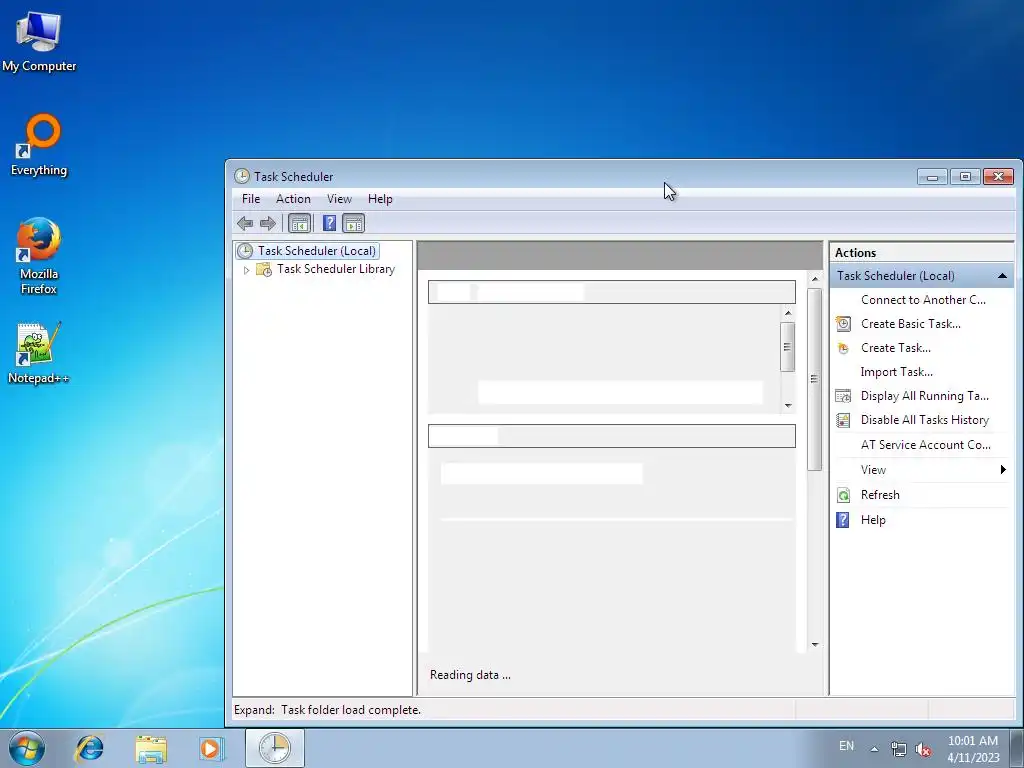Click the inner panel scroll down arrow
The width and height of the screenshot is (1024, 768).
(788, 406)
